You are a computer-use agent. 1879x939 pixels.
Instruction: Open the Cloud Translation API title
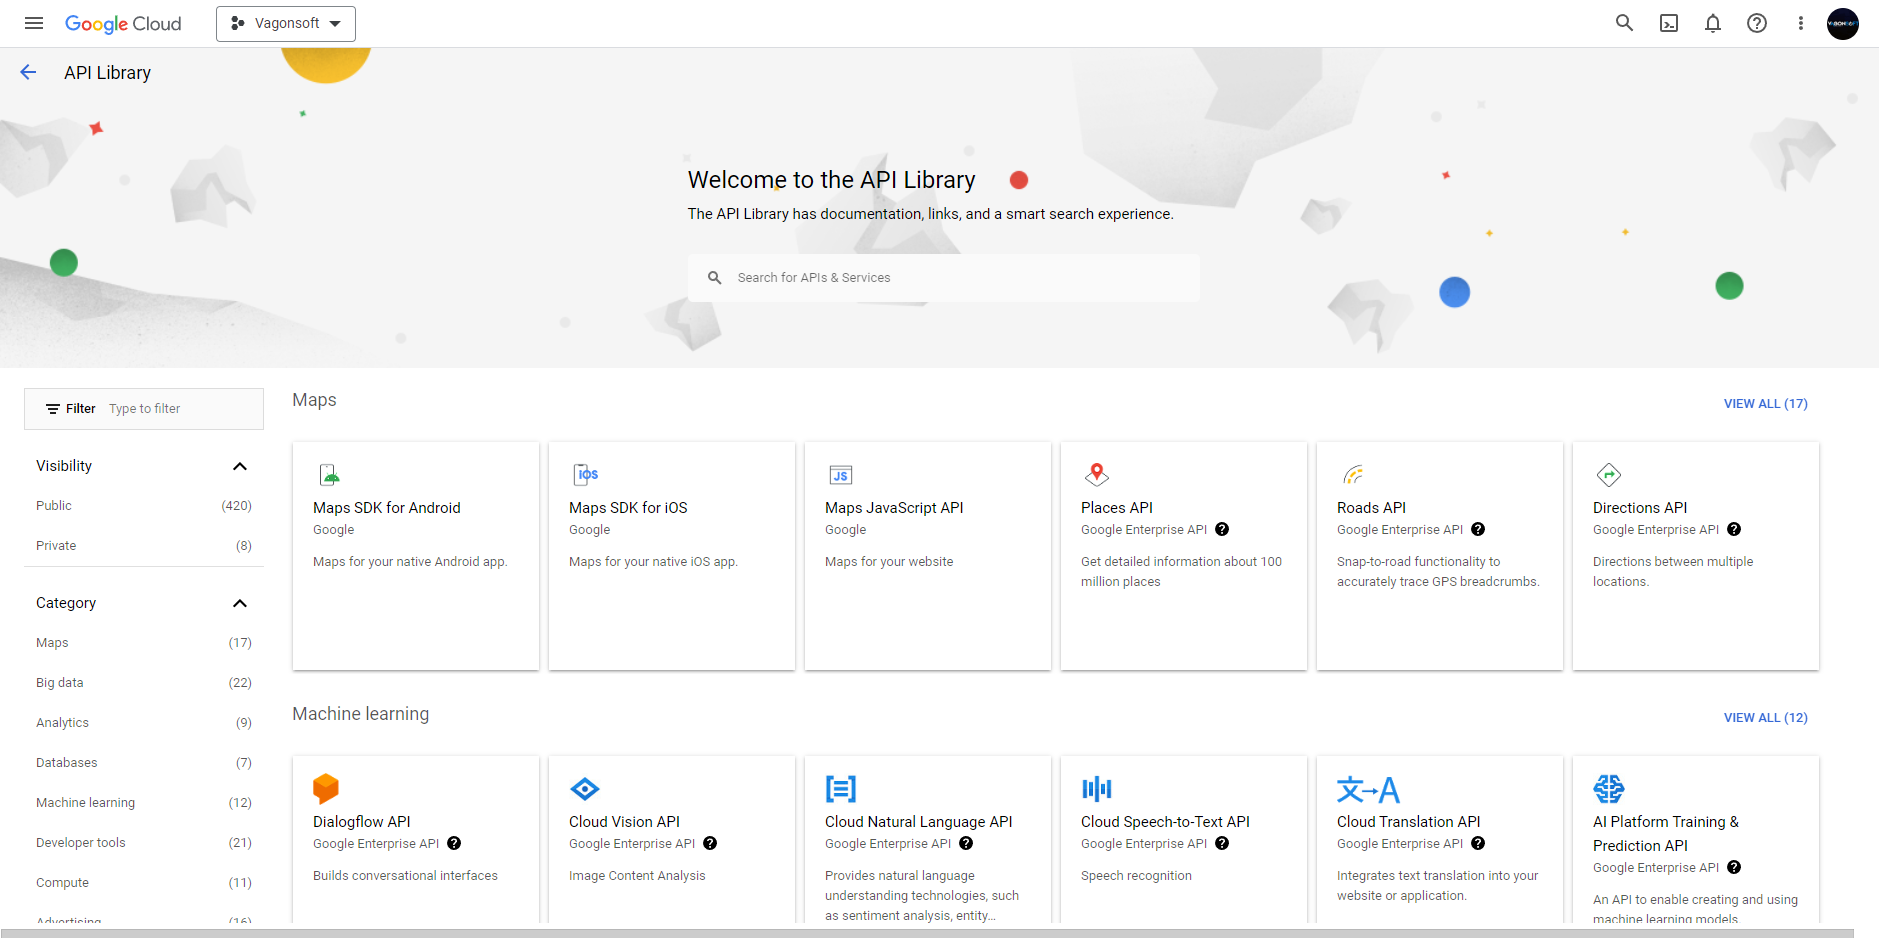(1408, 822)
